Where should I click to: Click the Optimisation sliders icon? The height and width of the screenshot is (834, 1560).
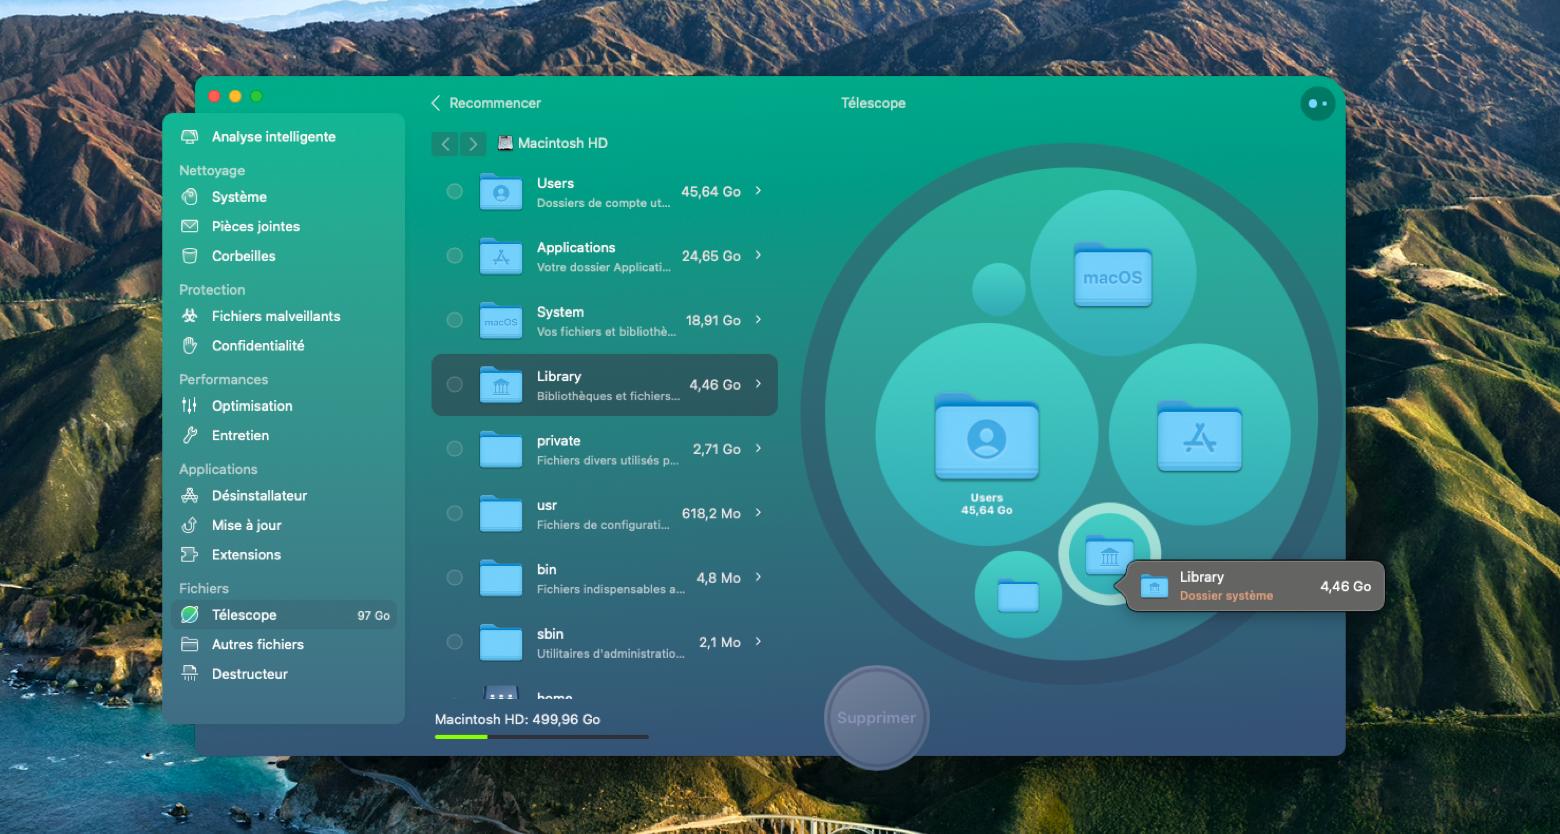click(189, 406)
